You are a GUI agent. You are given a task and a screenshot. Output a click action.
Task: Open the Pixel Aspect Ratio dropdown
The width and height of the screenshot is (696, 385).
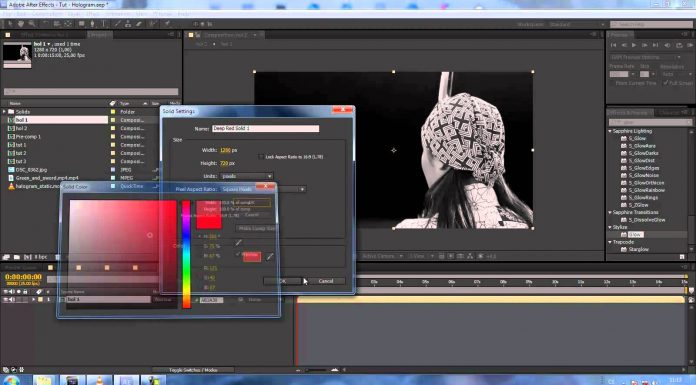pyautogui.click(x=264, y=189)
